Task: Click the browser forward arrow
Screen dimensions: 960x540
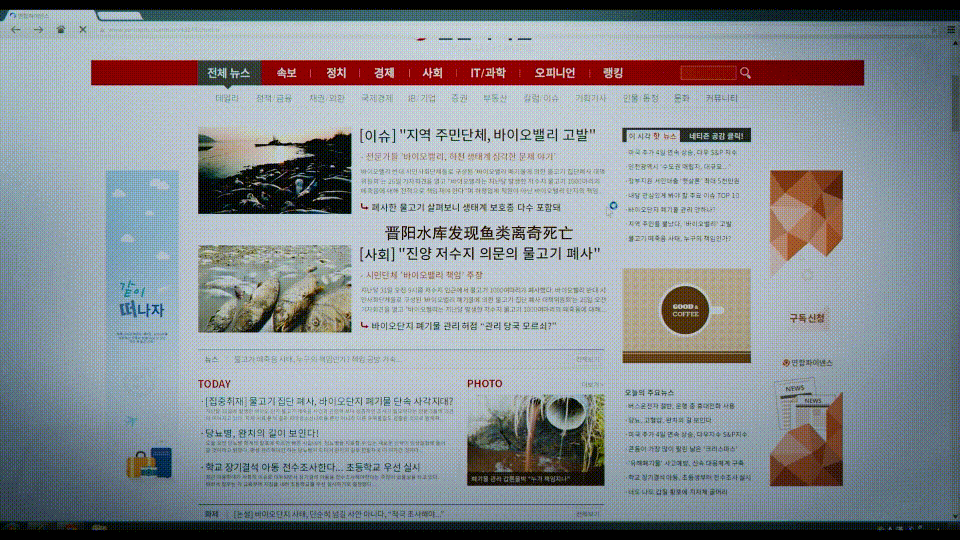Action: click(x=38, y=29)
